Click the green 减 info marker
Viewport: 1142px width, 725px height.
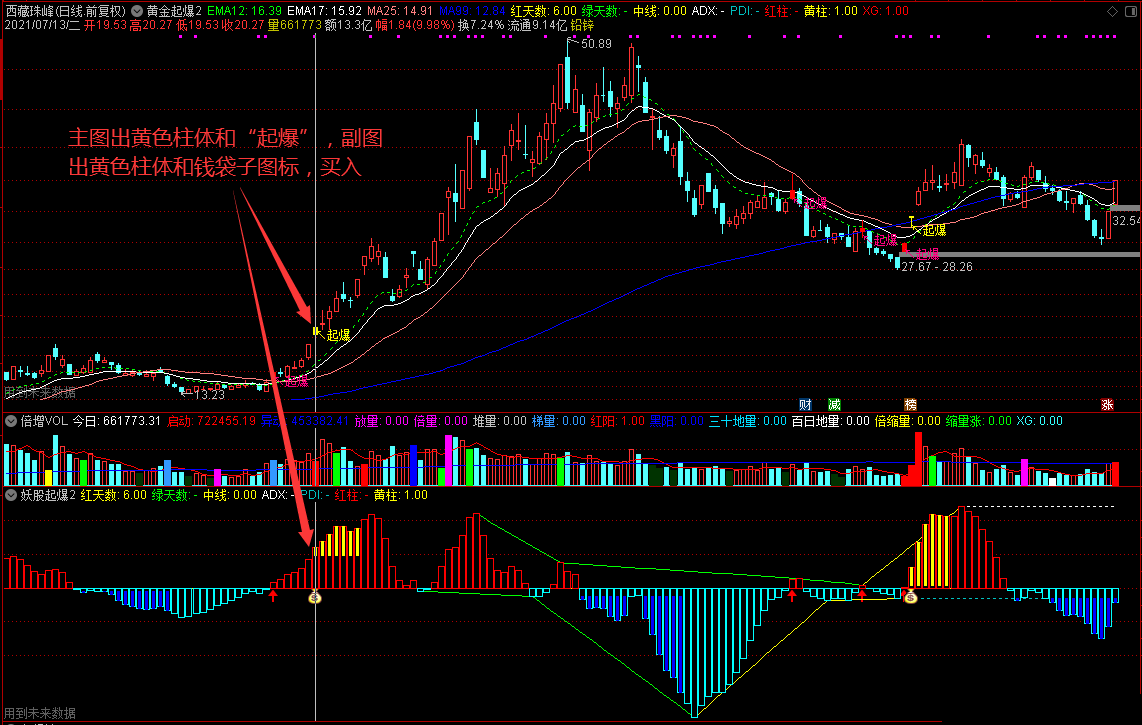click(834, 404)
